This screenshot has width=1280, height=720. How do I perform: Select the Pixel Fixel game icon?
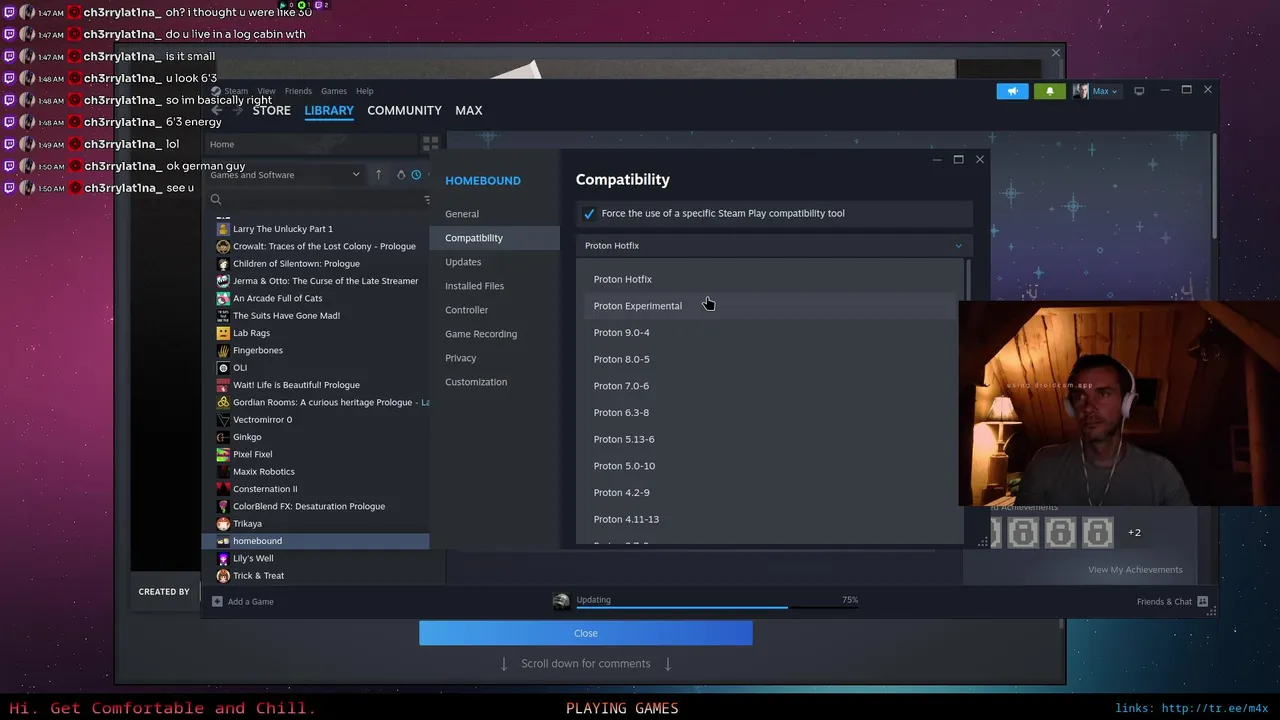click(x=223, y=454)
